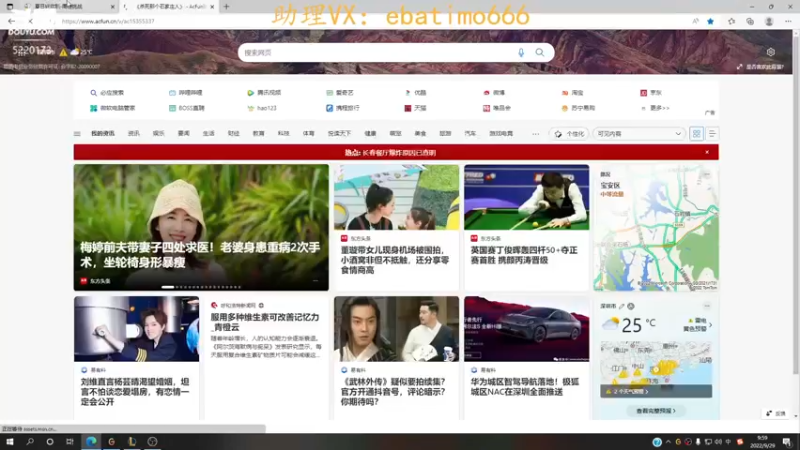Select the 游戏电竞 feed tab
This screenshot has height=450, width=800.
click(501, 134)
